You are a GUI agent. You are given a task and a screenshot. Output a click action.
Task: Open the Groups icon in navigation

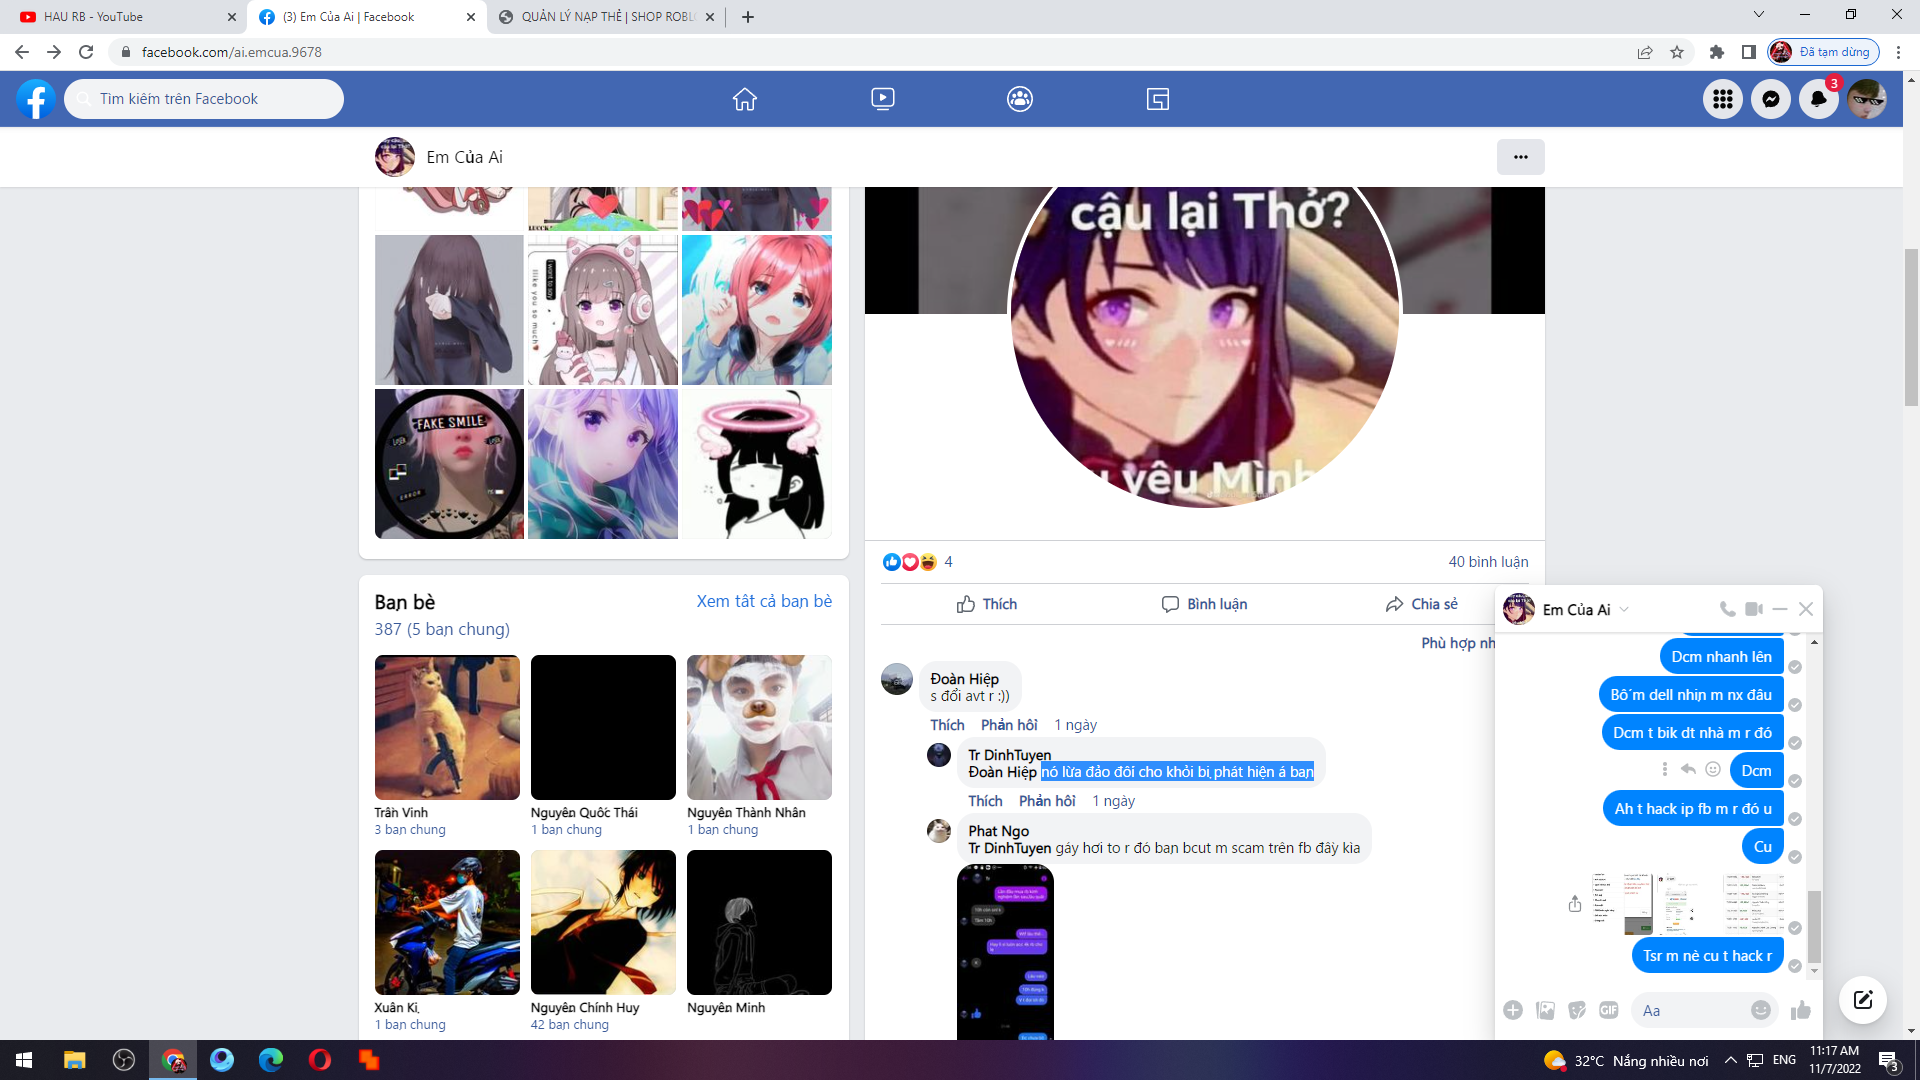pos(1019,99)
